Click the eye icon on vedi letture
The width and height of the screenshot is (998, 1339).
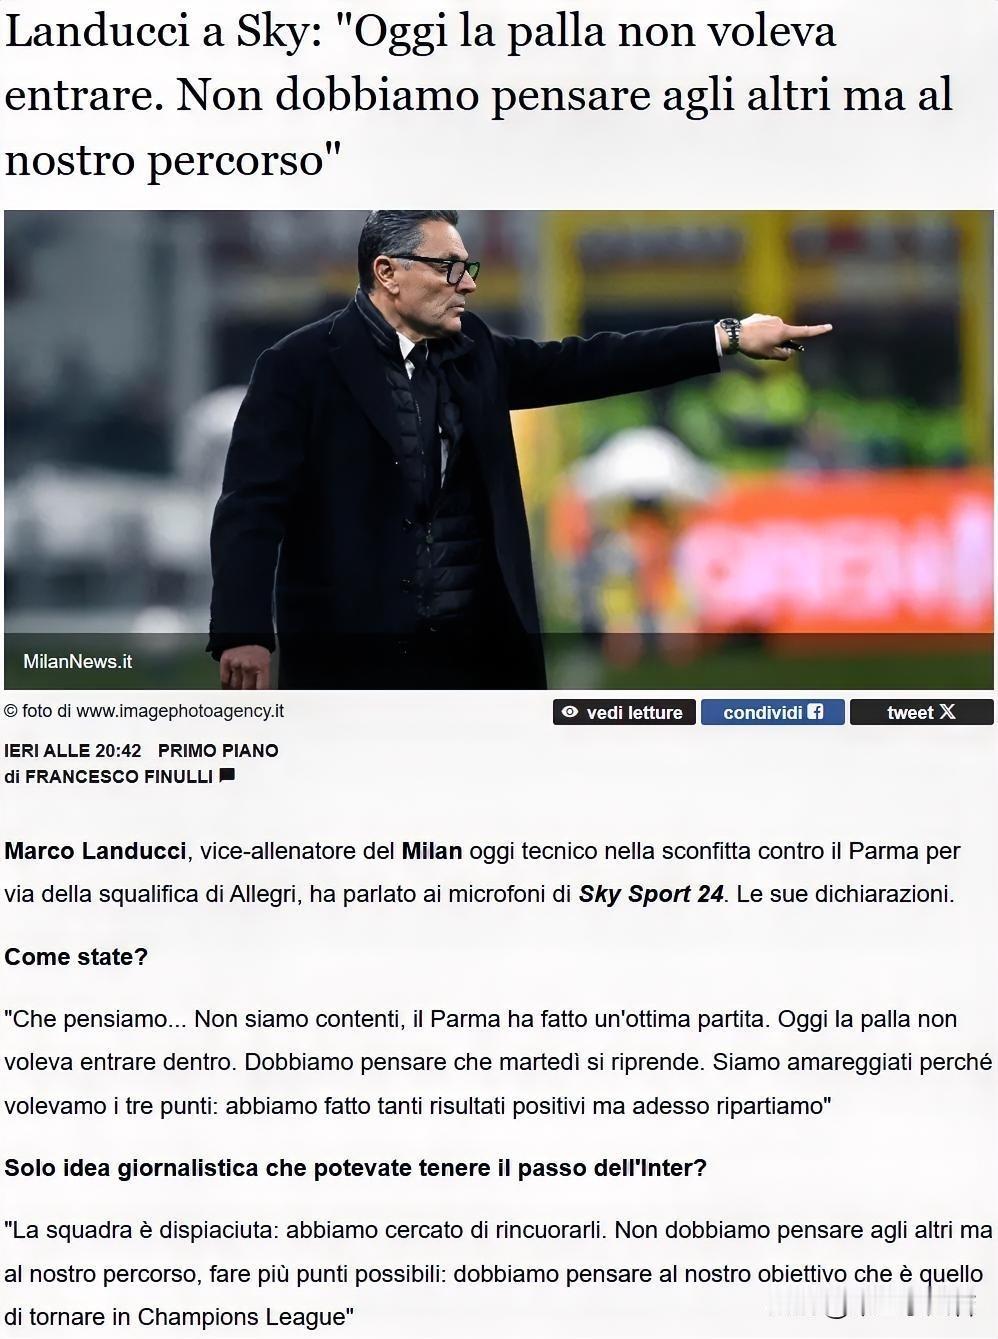pos(570,712)
